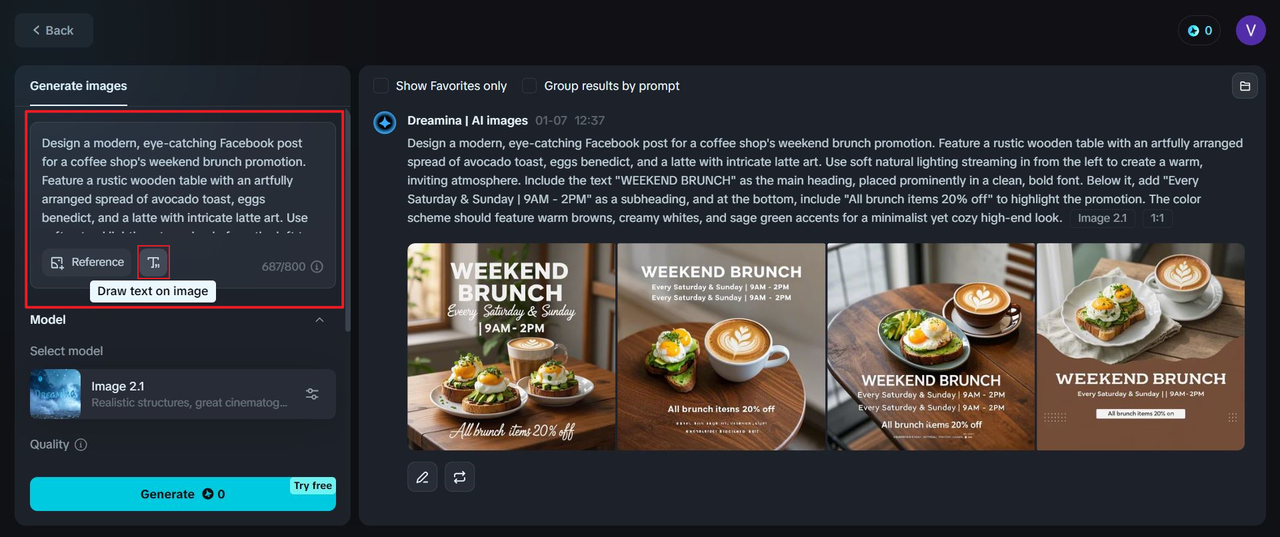
Task: Click the regenerate arrows icon
Action: coord(460,477)
